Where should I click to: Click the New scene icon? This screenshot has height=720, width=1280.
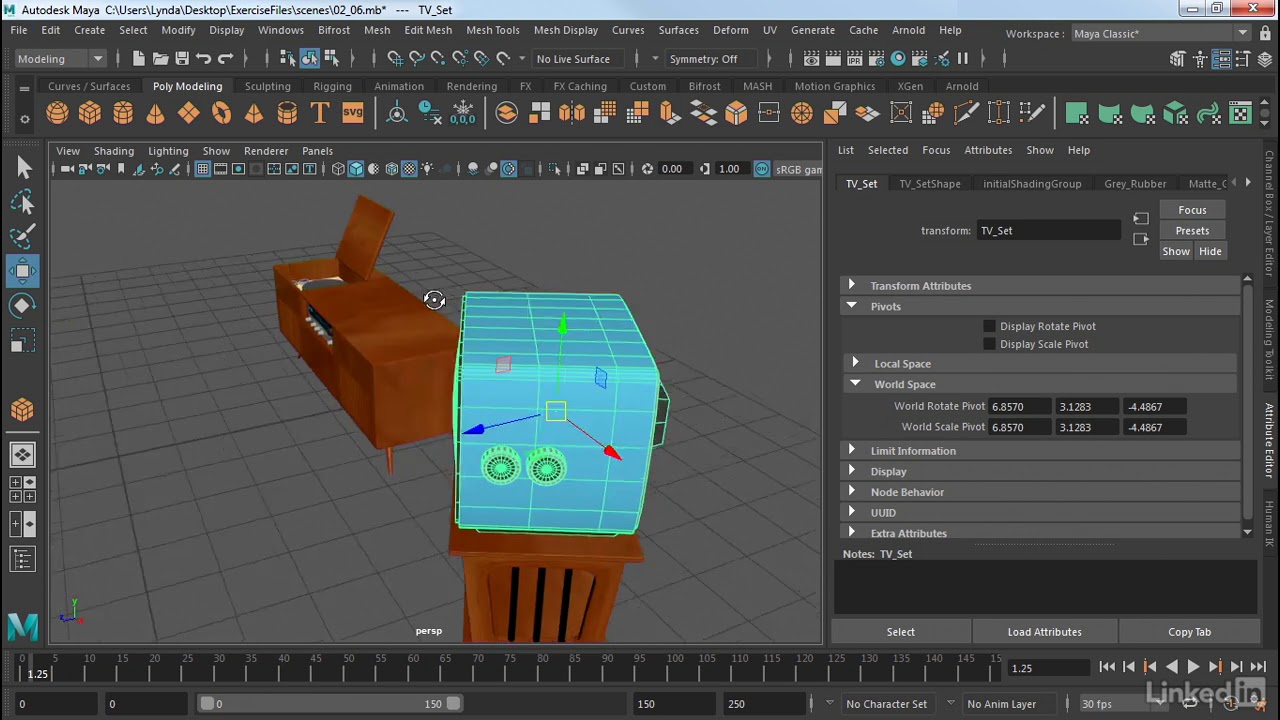138,58
